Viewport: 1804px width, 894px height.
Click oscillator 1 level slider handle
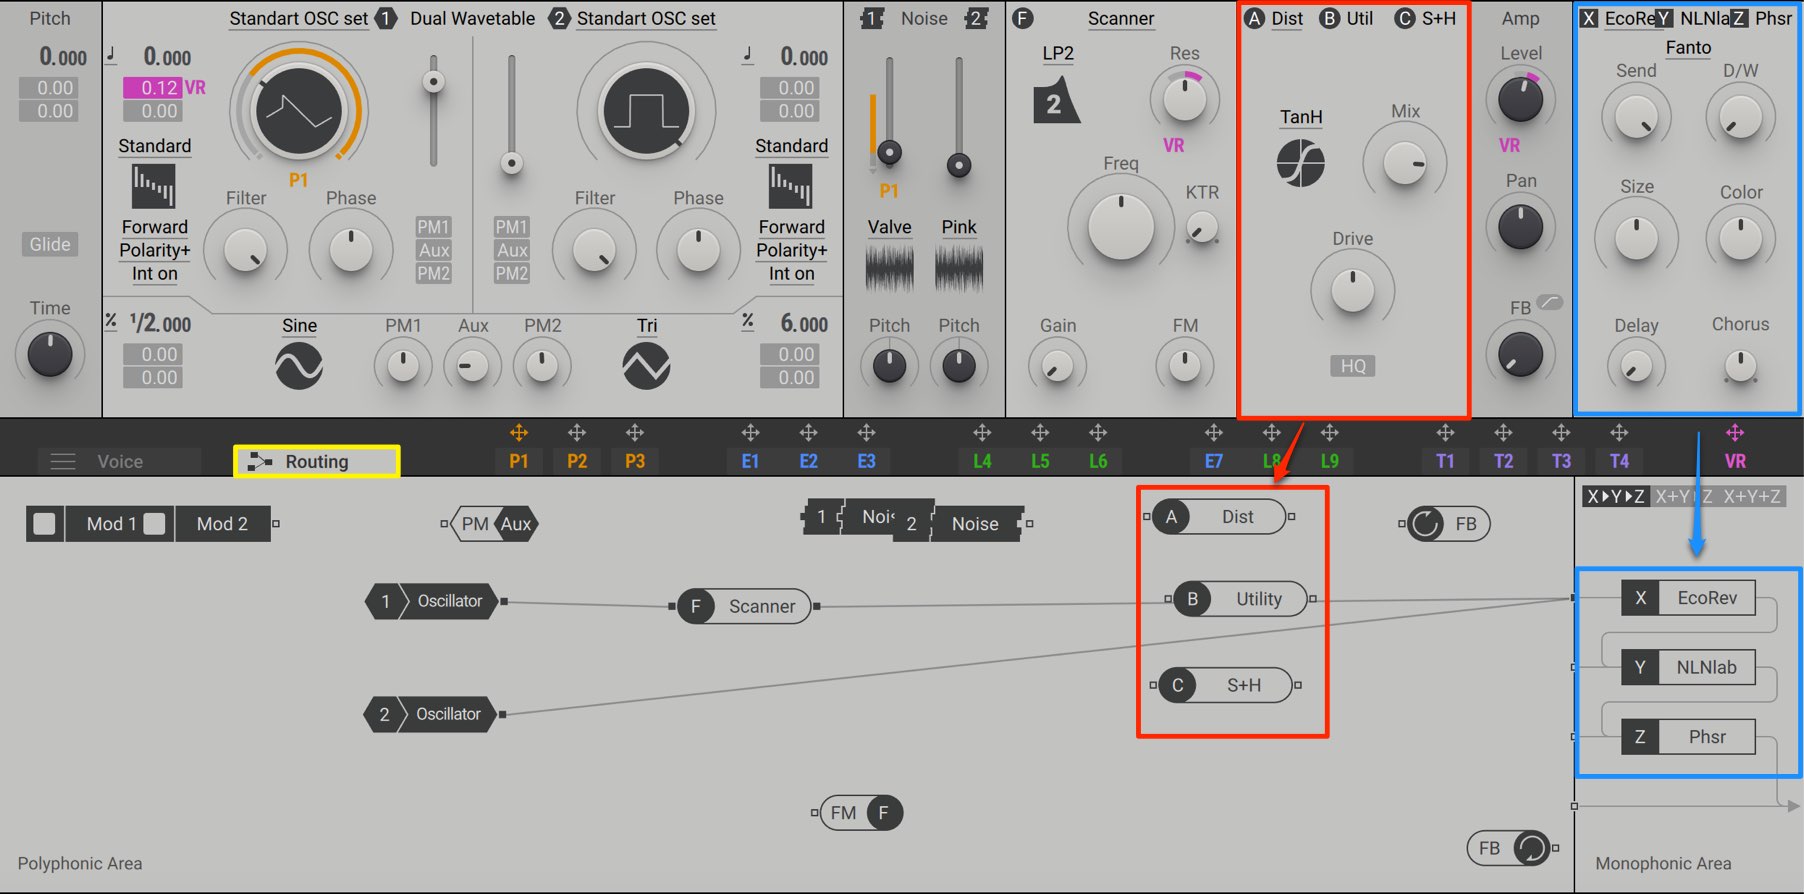[433, 82]
